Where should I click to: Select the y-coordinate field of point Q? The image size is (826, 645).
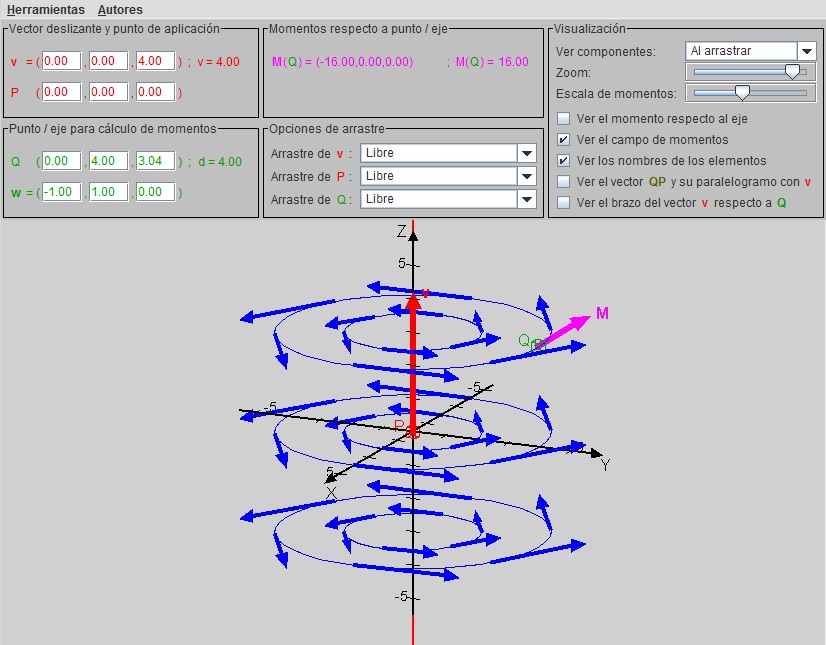[108, 161]
